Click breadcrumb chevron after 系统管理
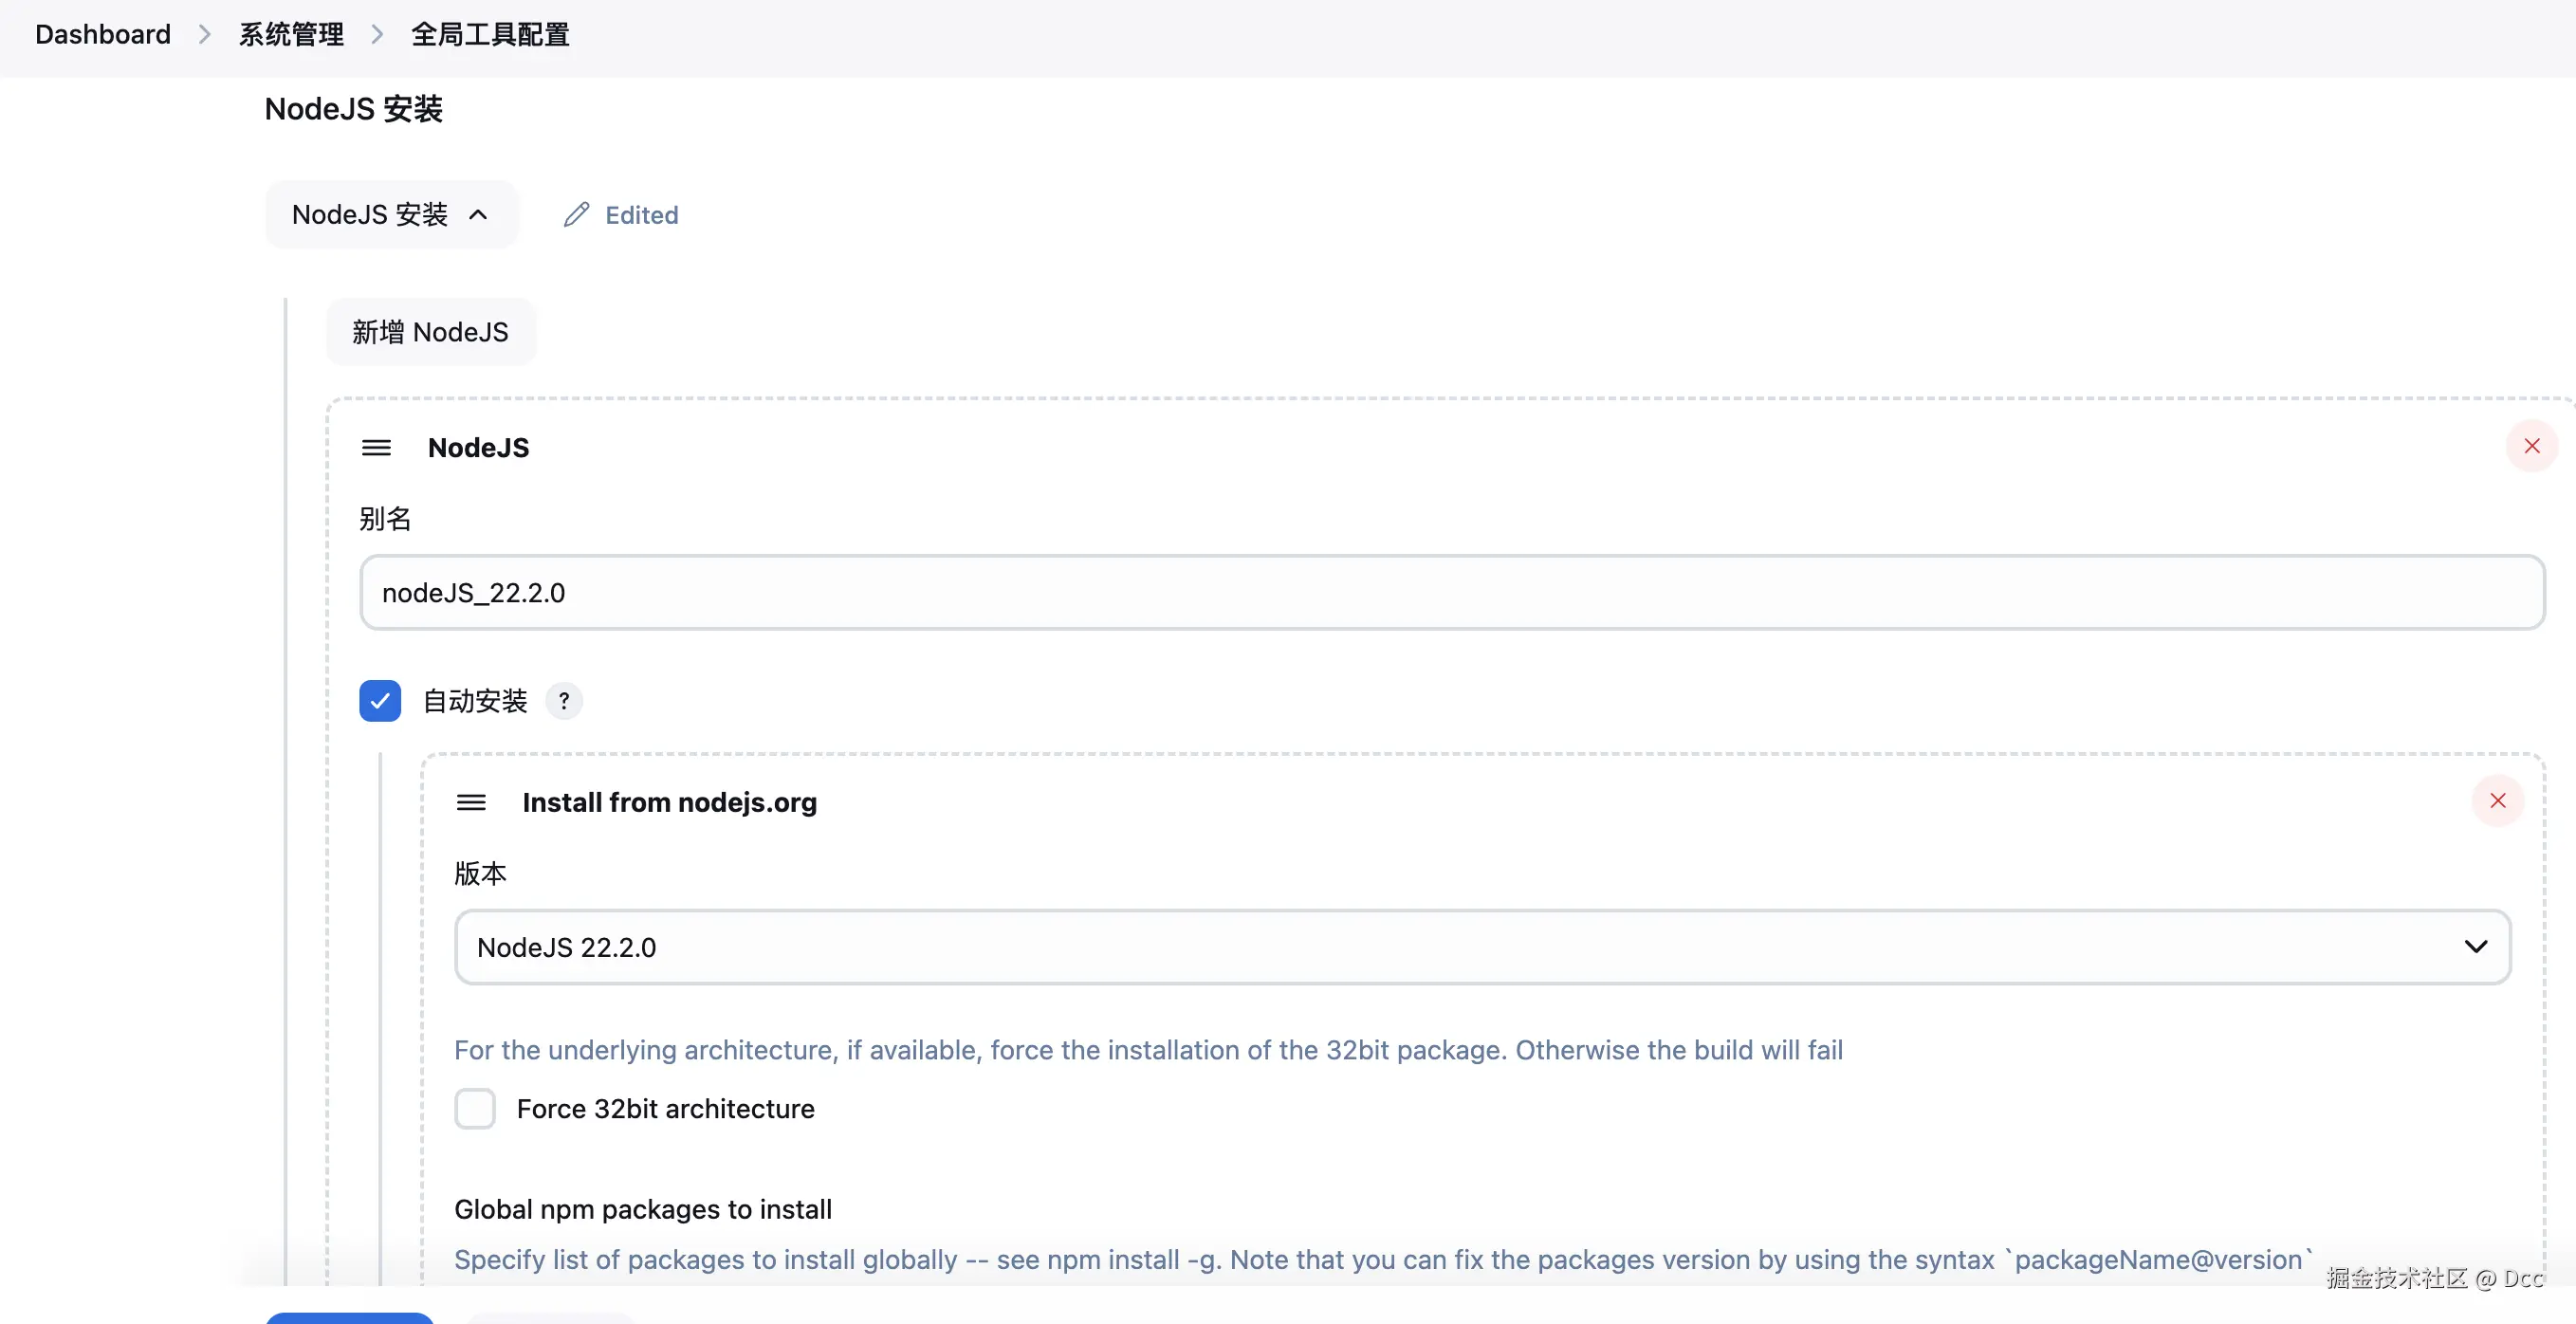This screenshot has width=2576, height=1324. pos(377,35)
